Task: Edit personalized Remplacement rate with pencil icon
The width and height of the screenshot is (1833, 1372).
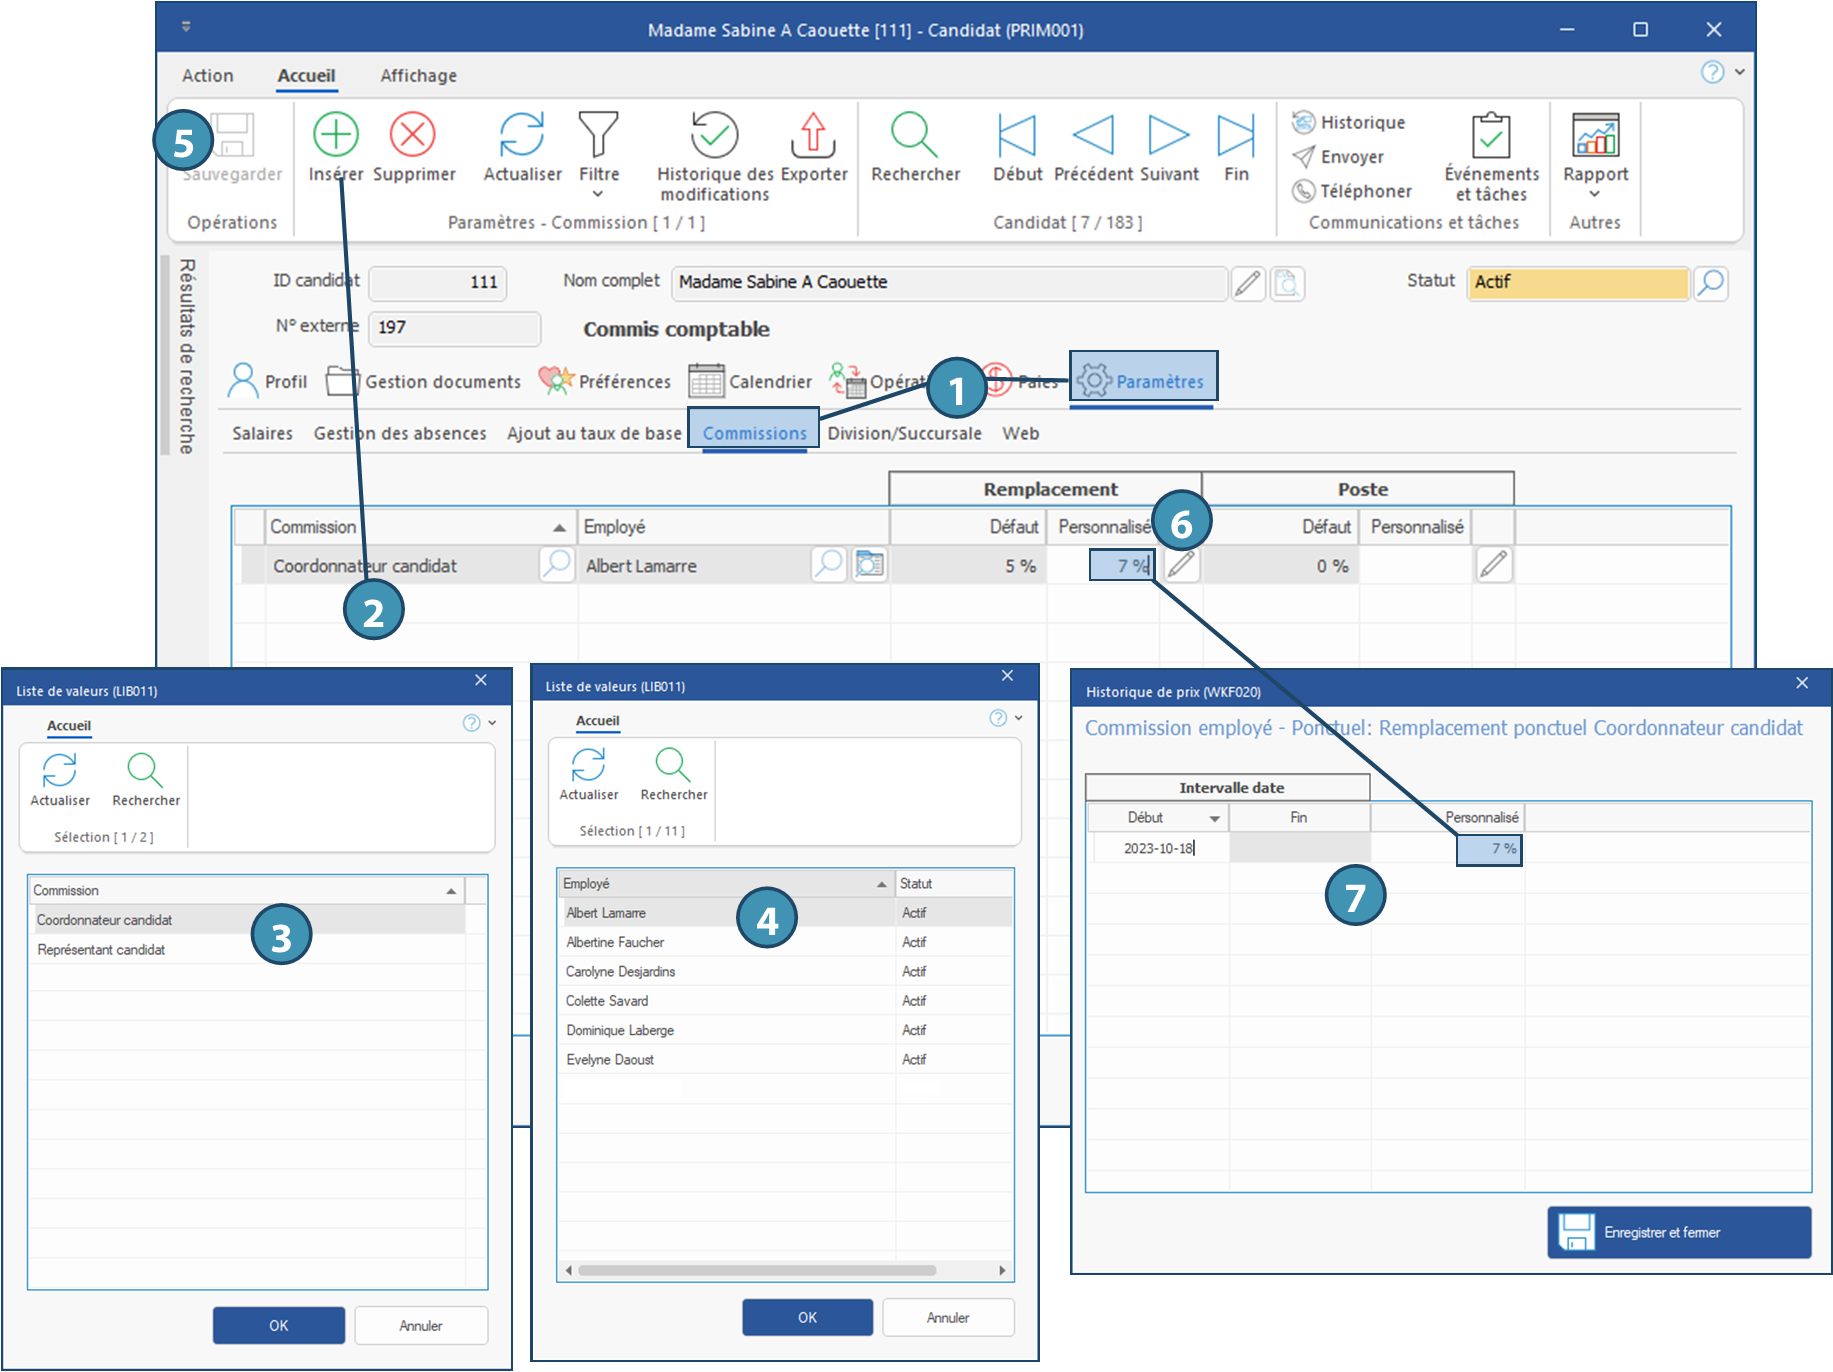Action: 1181,565
